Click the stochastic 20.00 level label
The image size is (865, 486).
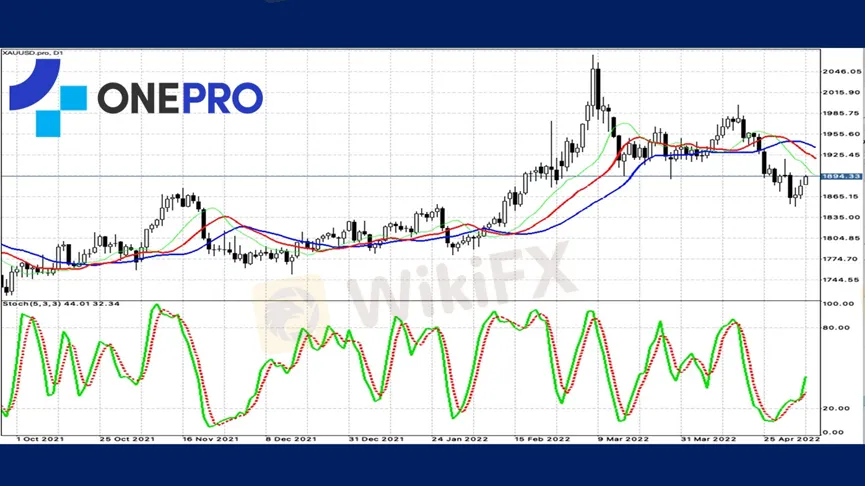point(836,408)
